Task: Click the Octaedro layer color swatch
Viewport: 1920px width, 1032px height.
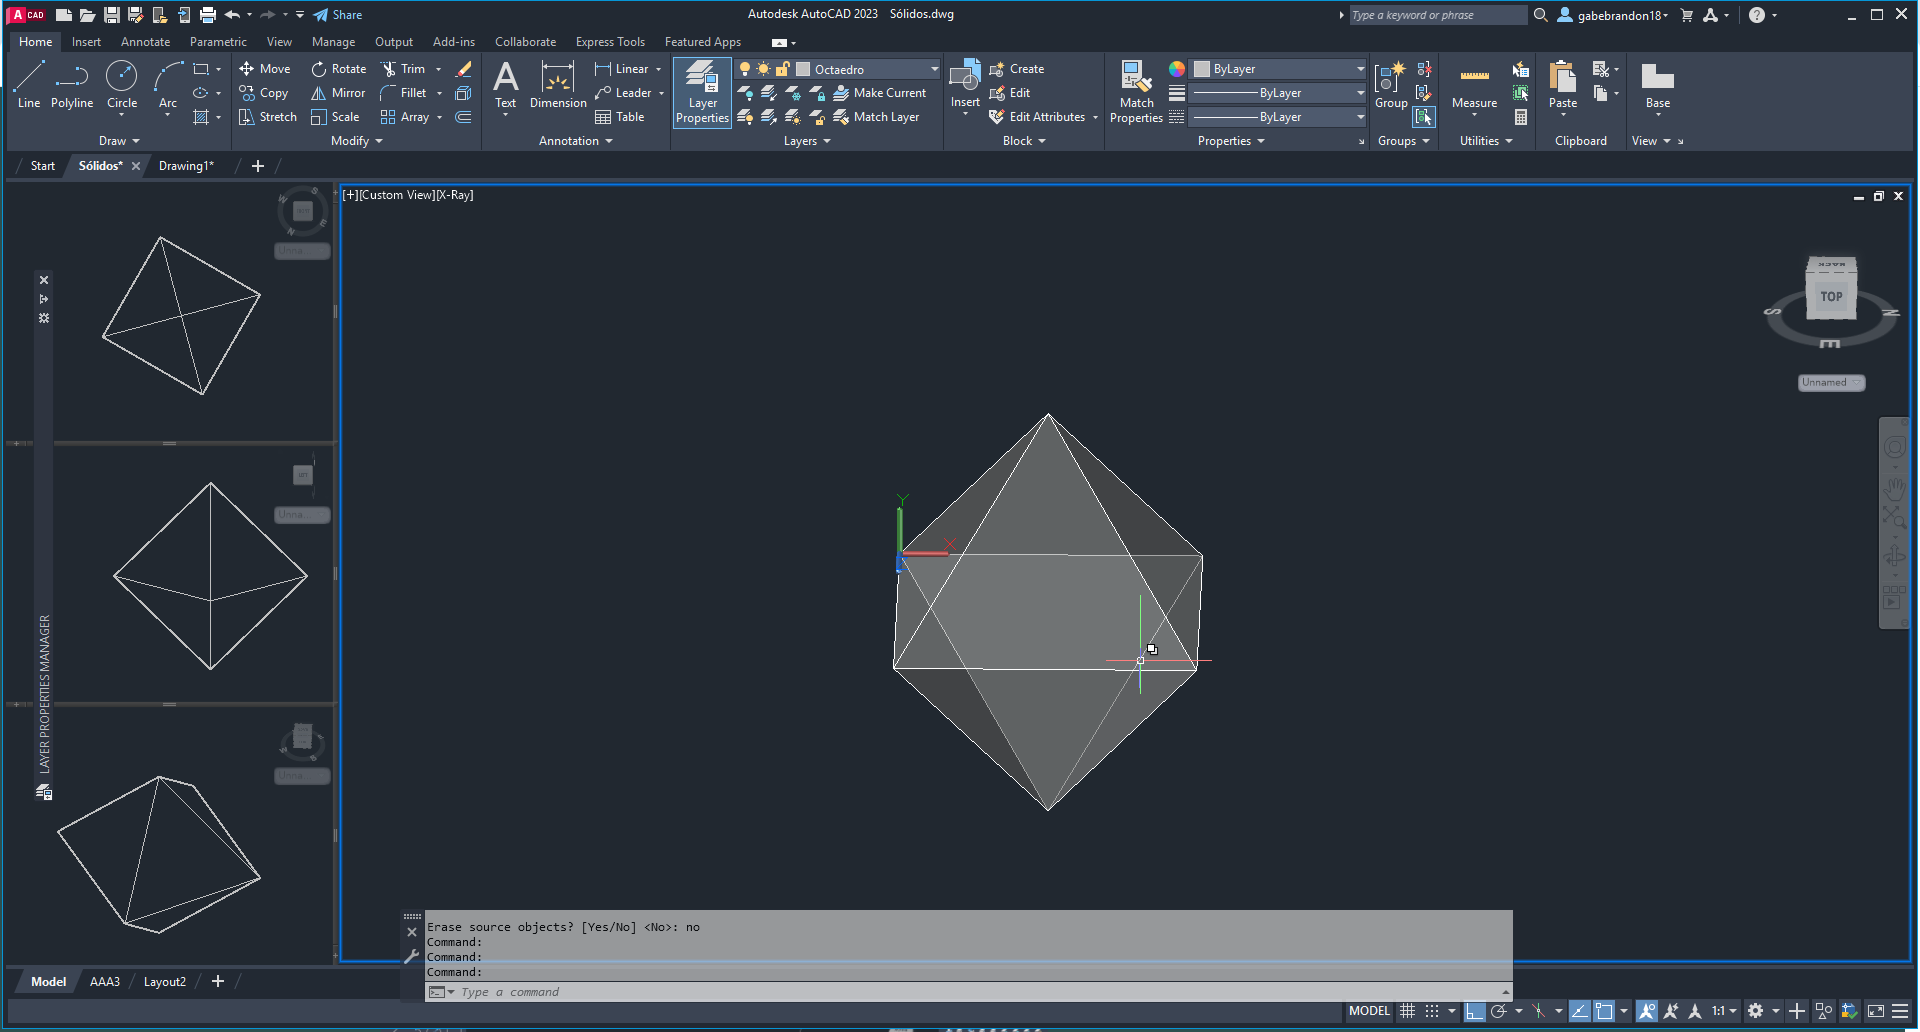Action: 803,69
